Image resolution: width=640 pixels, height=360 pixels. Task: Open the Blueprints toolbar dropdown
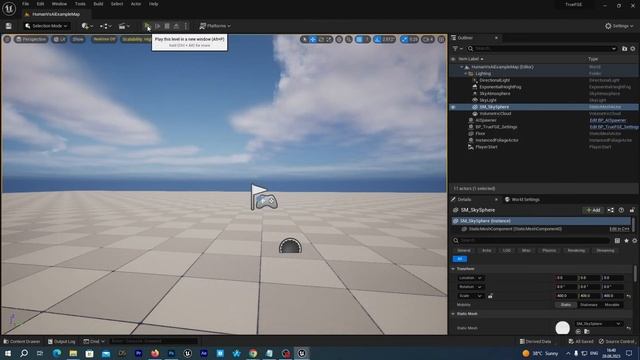[105, 26]
